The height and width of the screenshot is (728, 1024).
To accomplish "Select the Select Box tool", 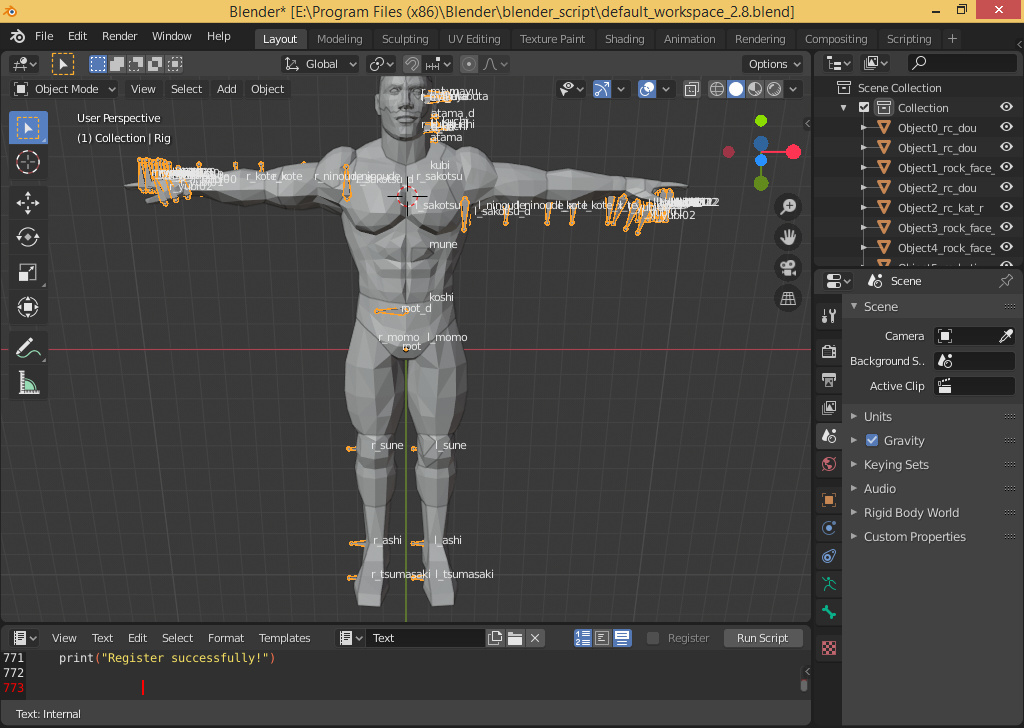I will 27,128.
